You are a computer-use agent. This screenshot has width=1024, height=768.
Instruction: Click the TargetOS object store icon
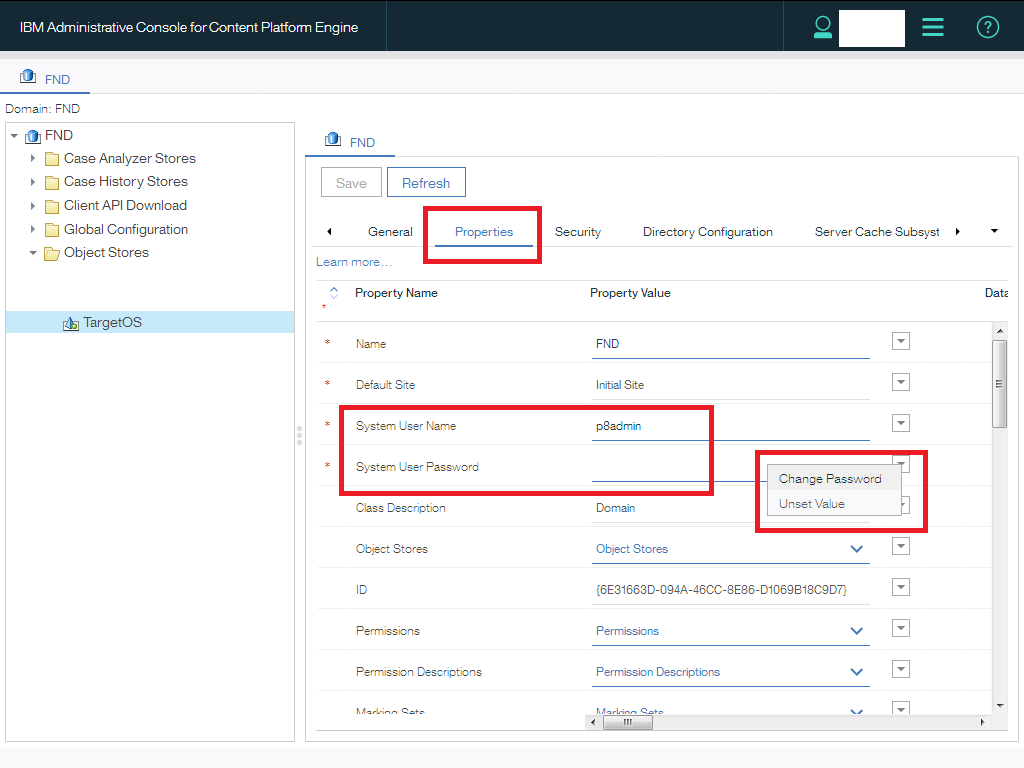pyautogui.click(x=71, y=323)
